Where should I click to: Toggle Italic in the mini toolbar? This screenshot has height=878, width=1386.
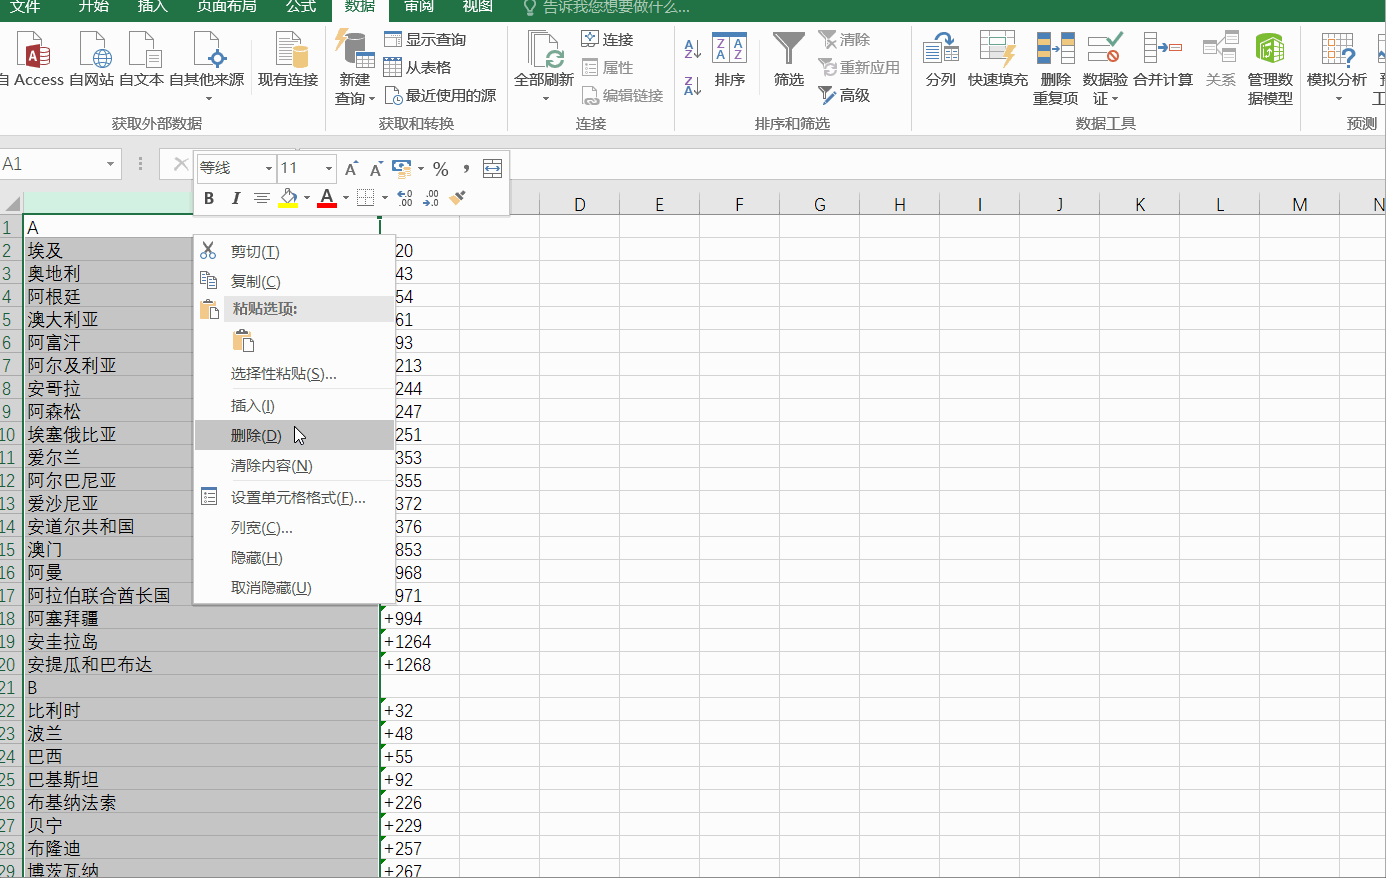tap(236, 198)
